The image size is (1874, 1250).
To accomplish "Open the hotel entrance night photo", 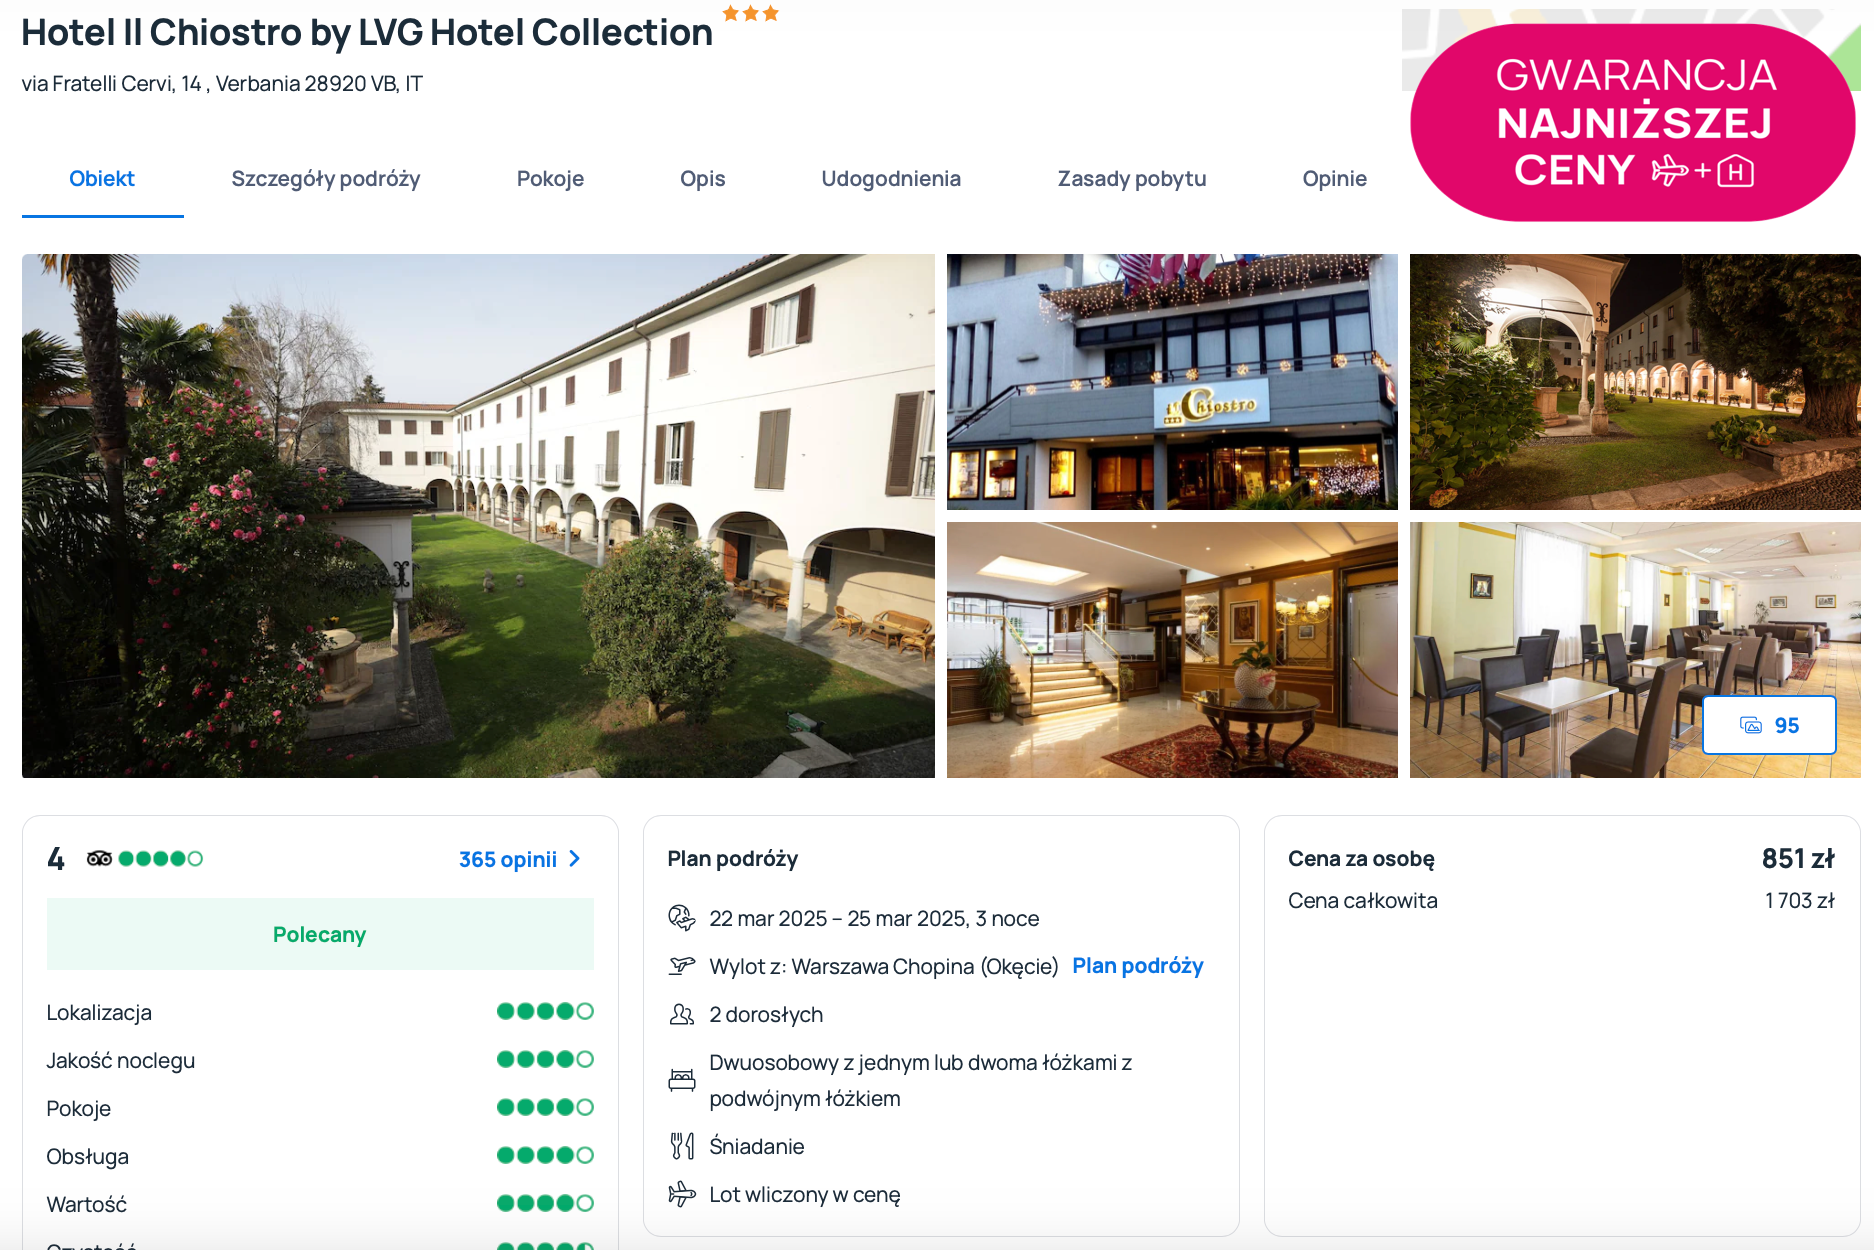I will click(x=1172, y=382).
